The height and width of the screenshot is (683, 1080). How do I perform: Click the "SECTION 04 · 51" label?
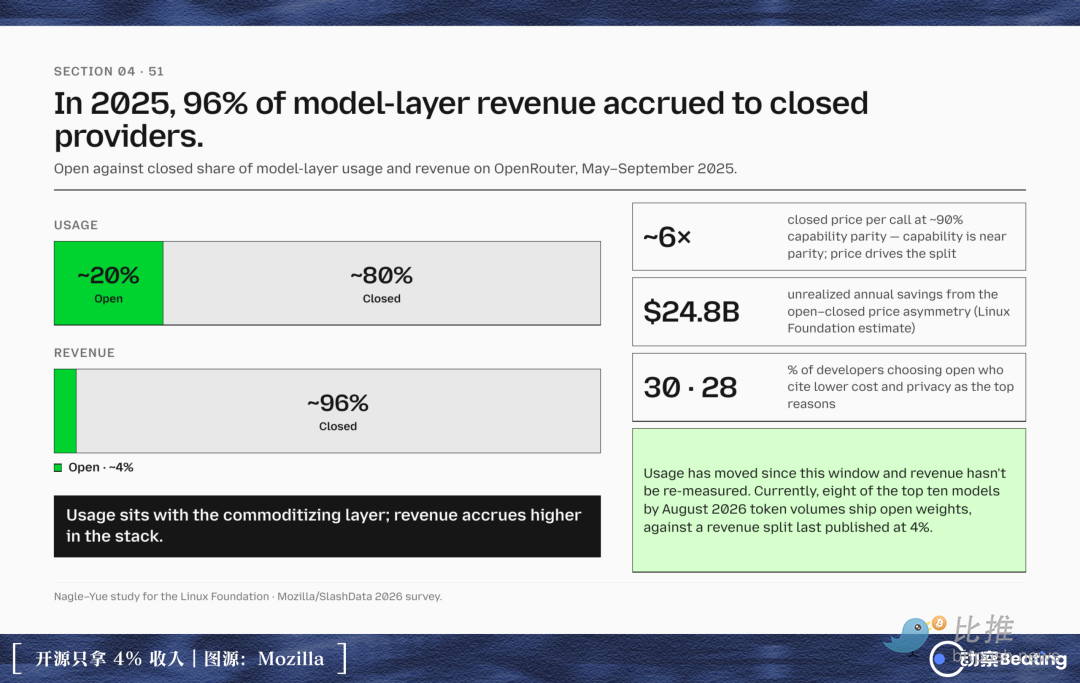pyautogui.click(x=109, y=72)
